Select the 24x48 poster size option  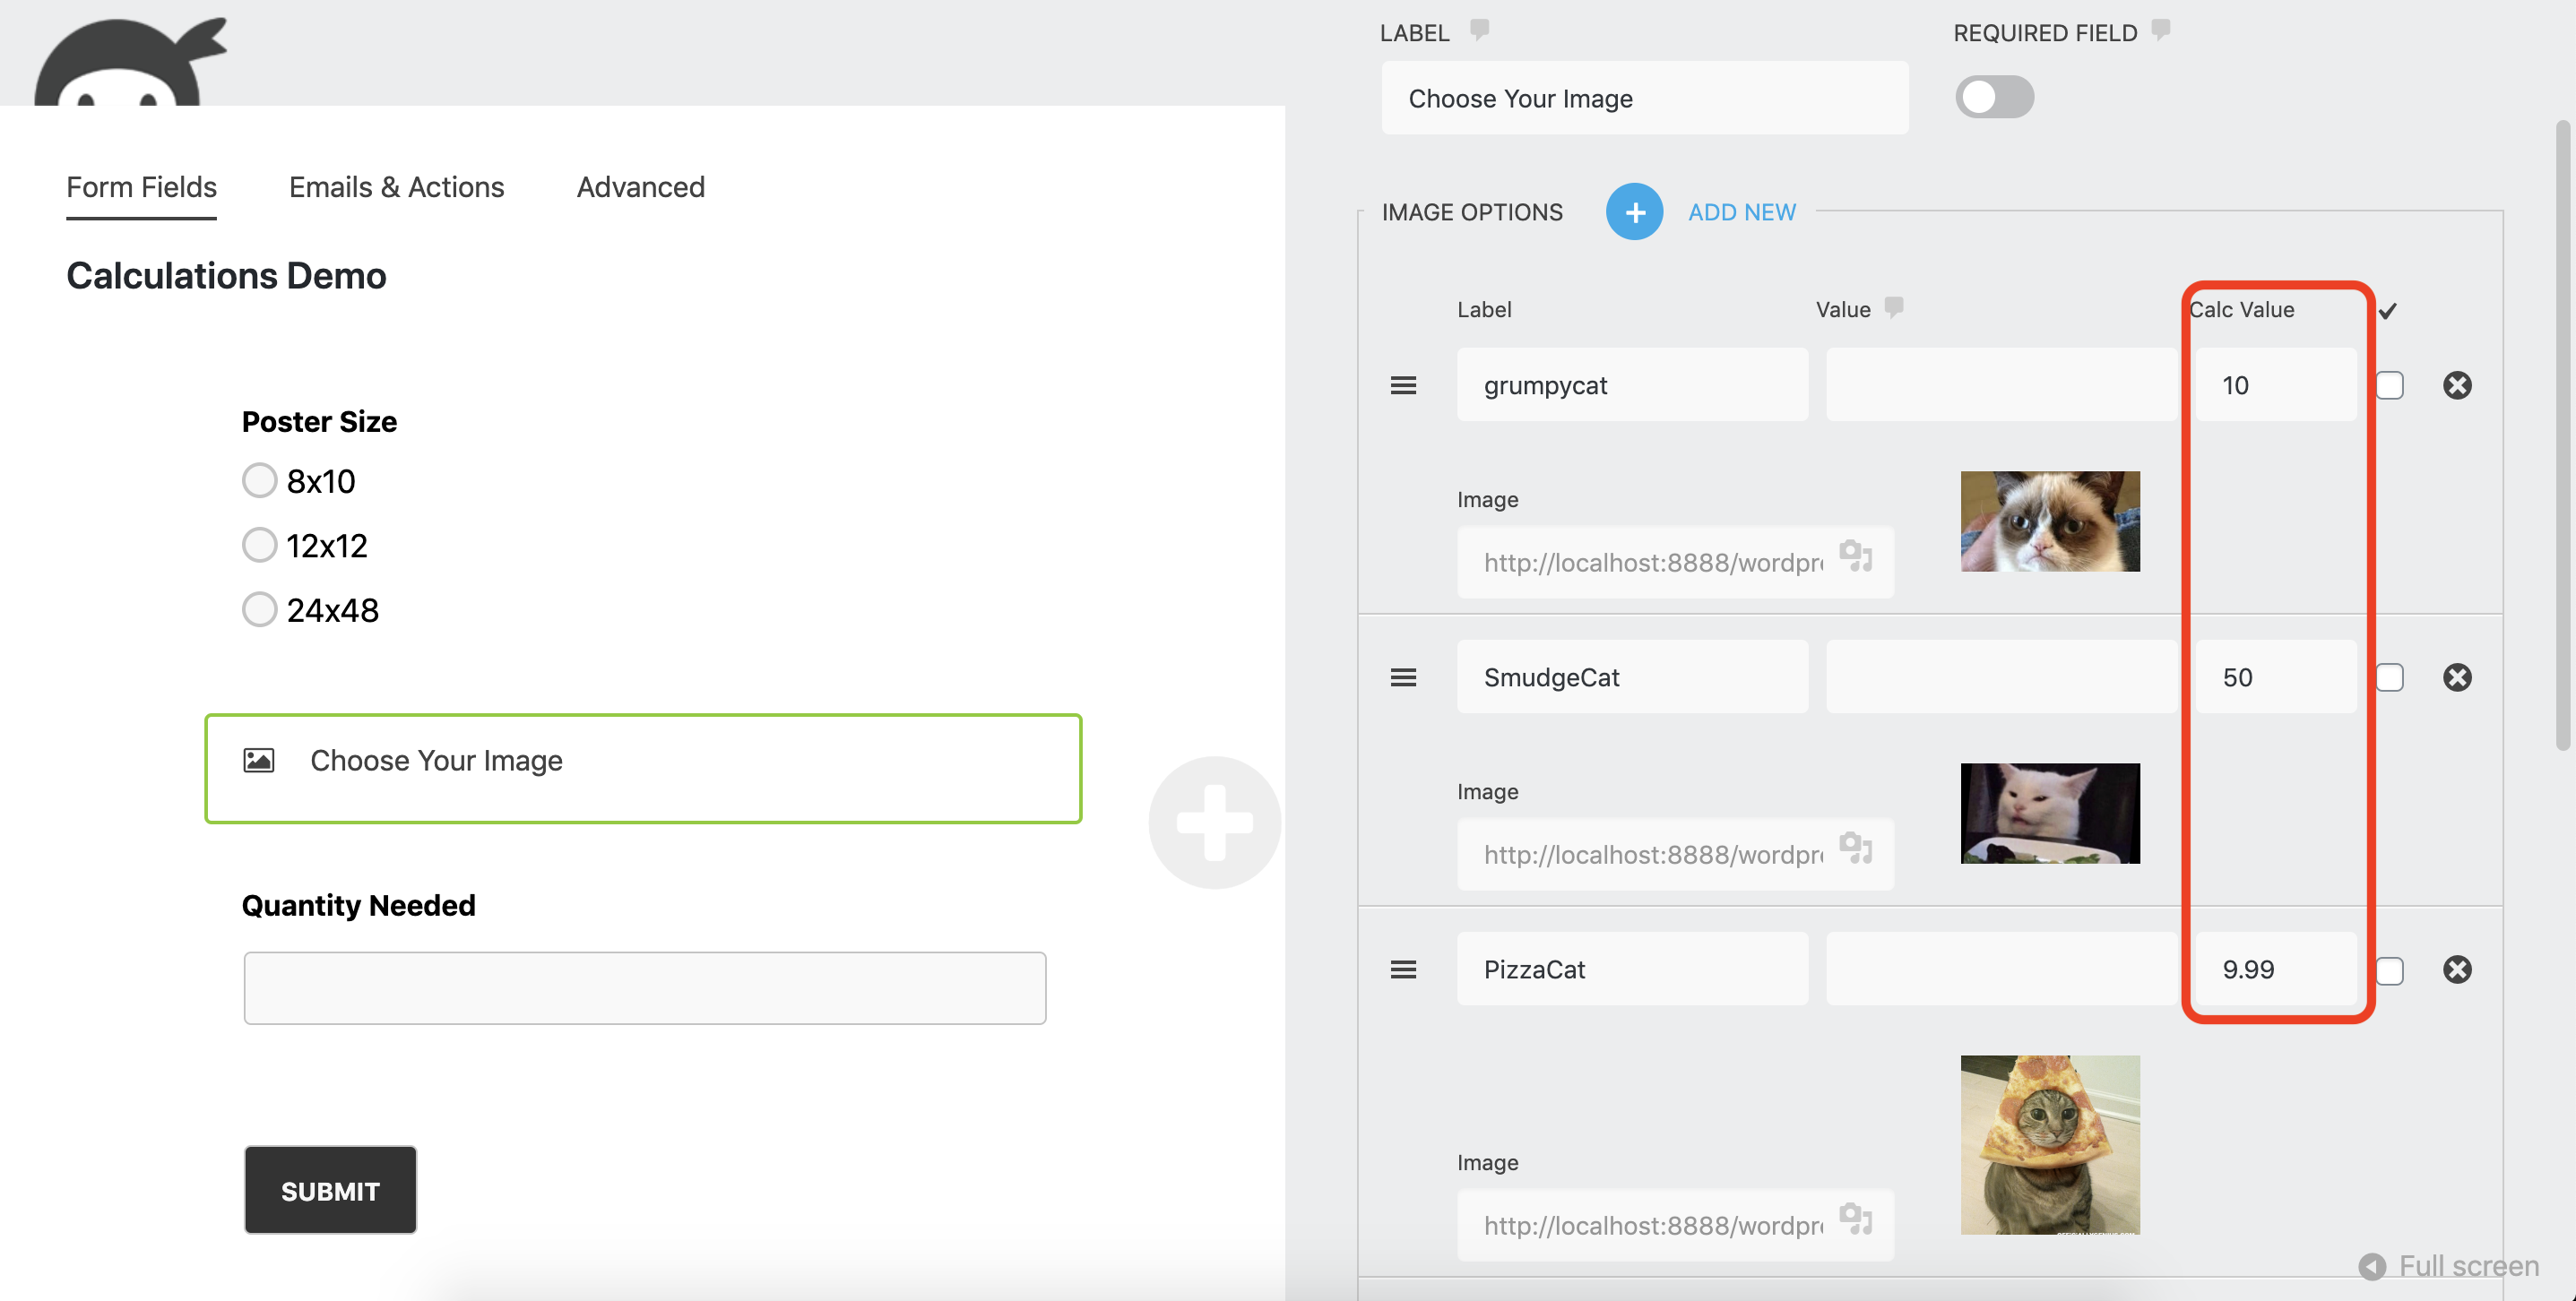pos(259,609)
